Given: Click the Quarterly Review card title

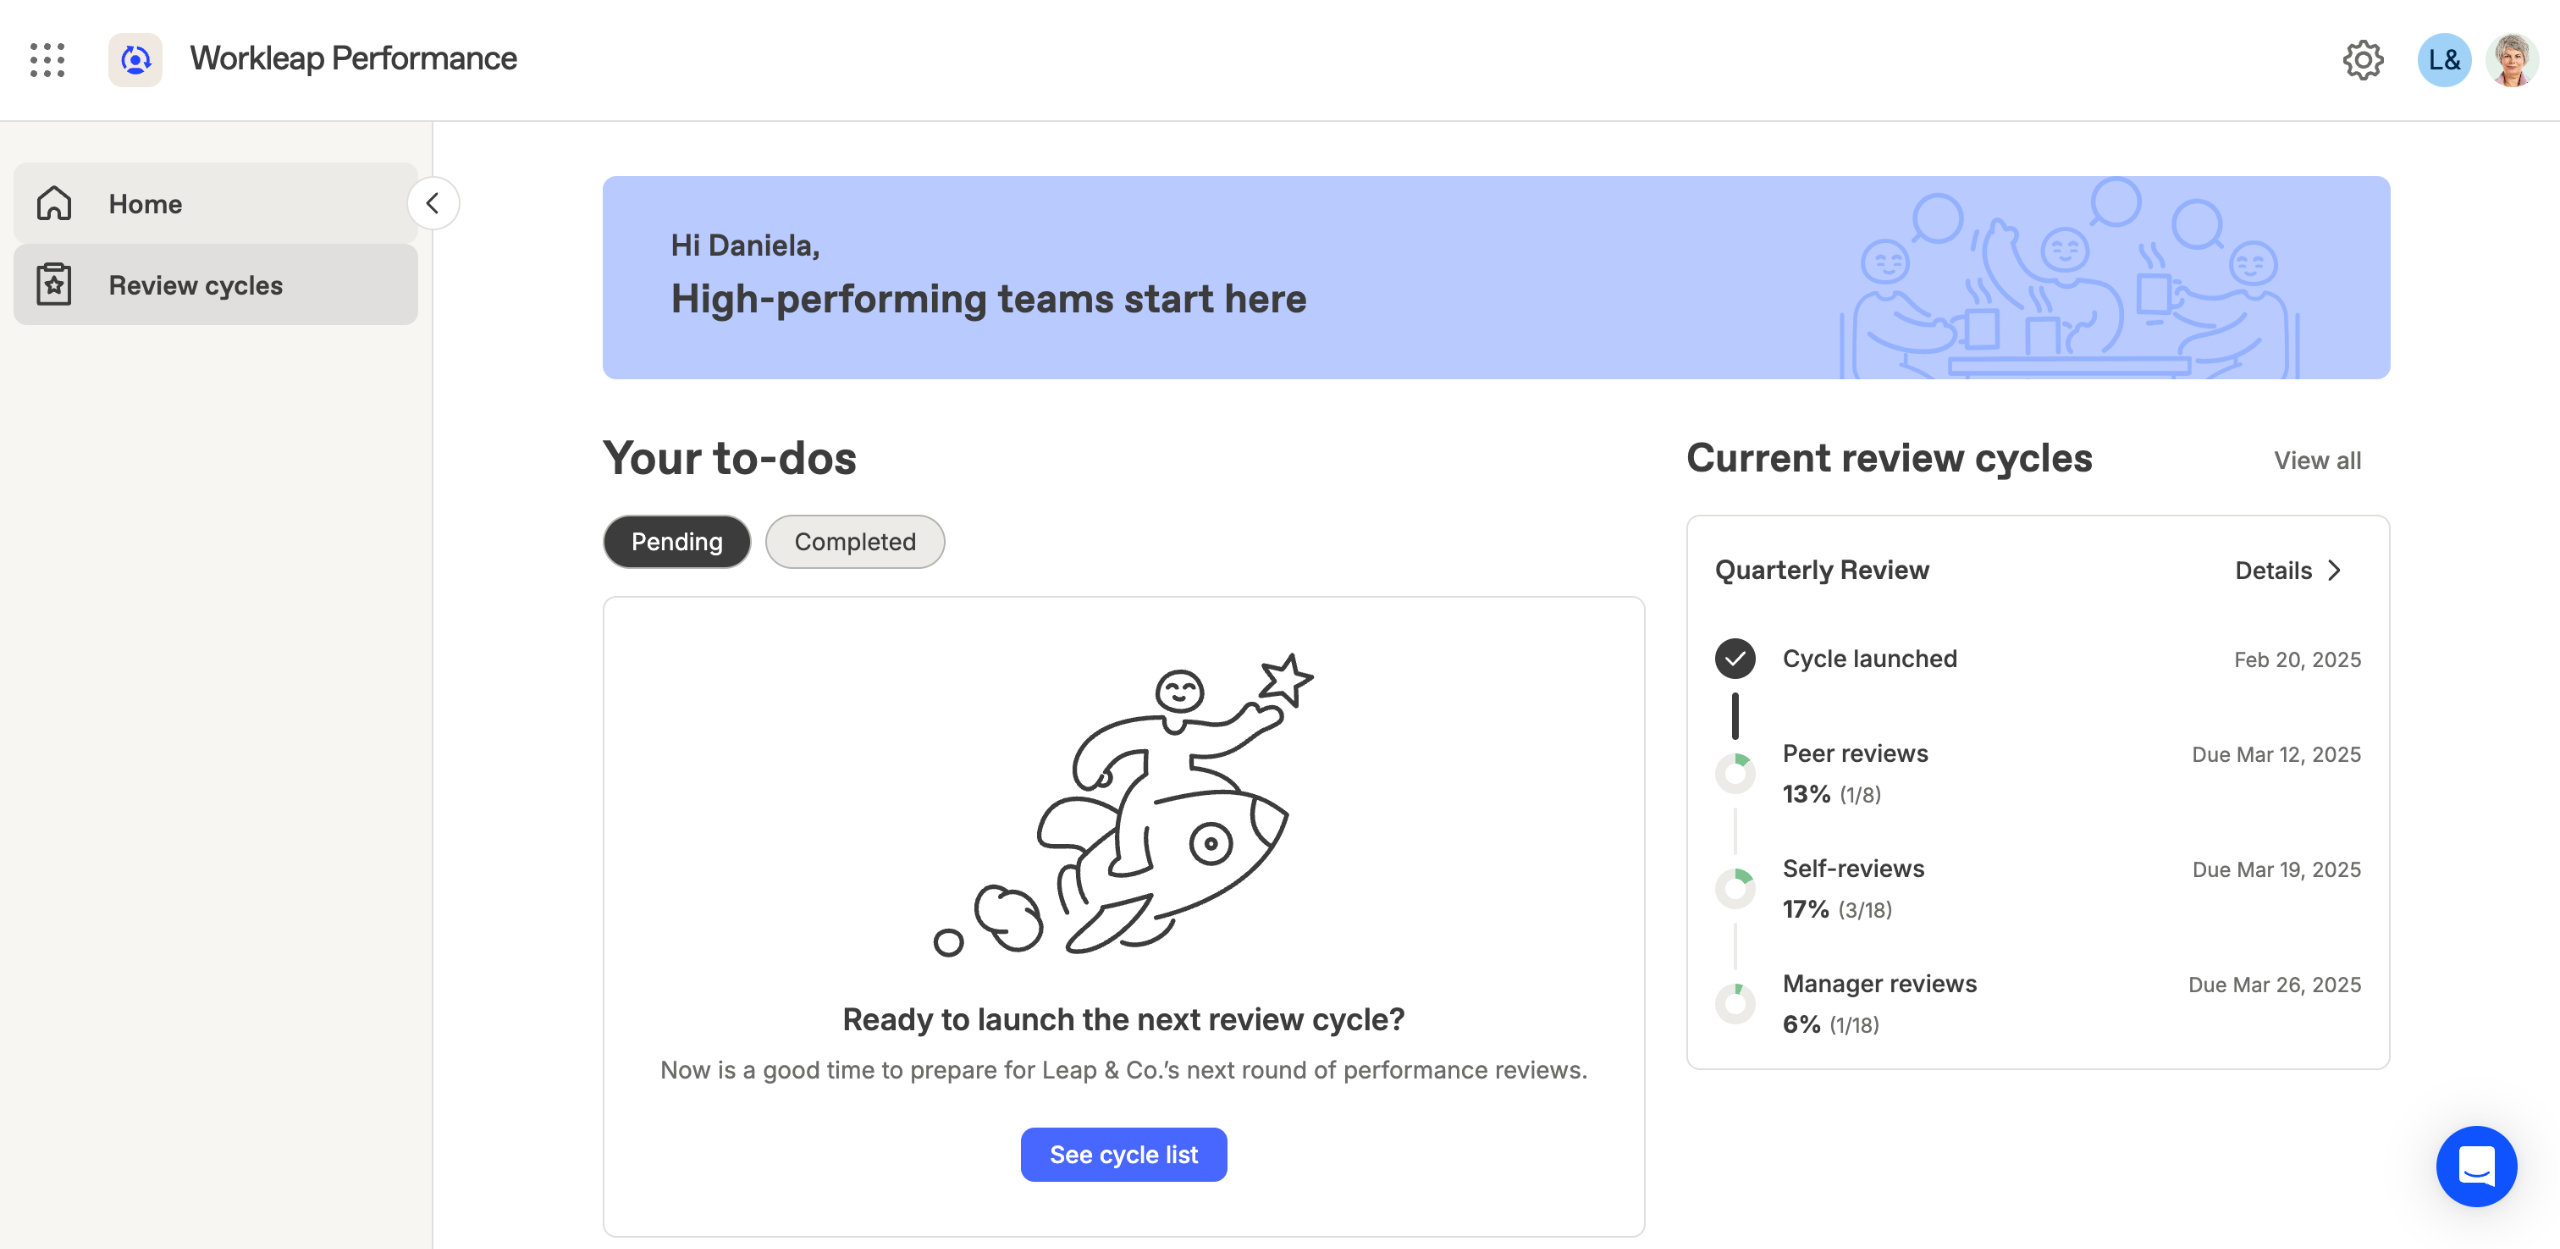Looking at the screenshot, I should click(x=1821, y=570).
